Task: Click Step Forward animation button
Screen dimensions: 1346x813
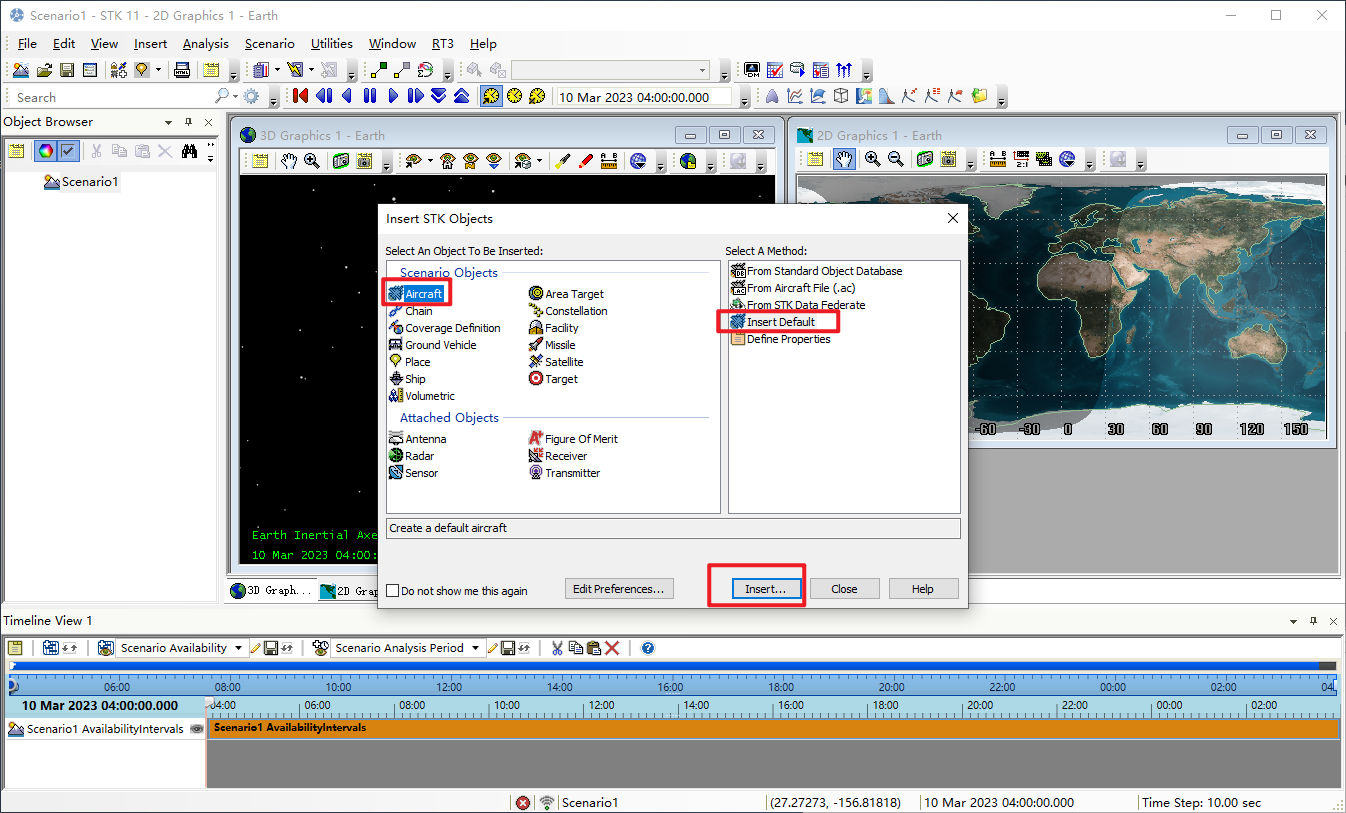Action: coord(416,96)
